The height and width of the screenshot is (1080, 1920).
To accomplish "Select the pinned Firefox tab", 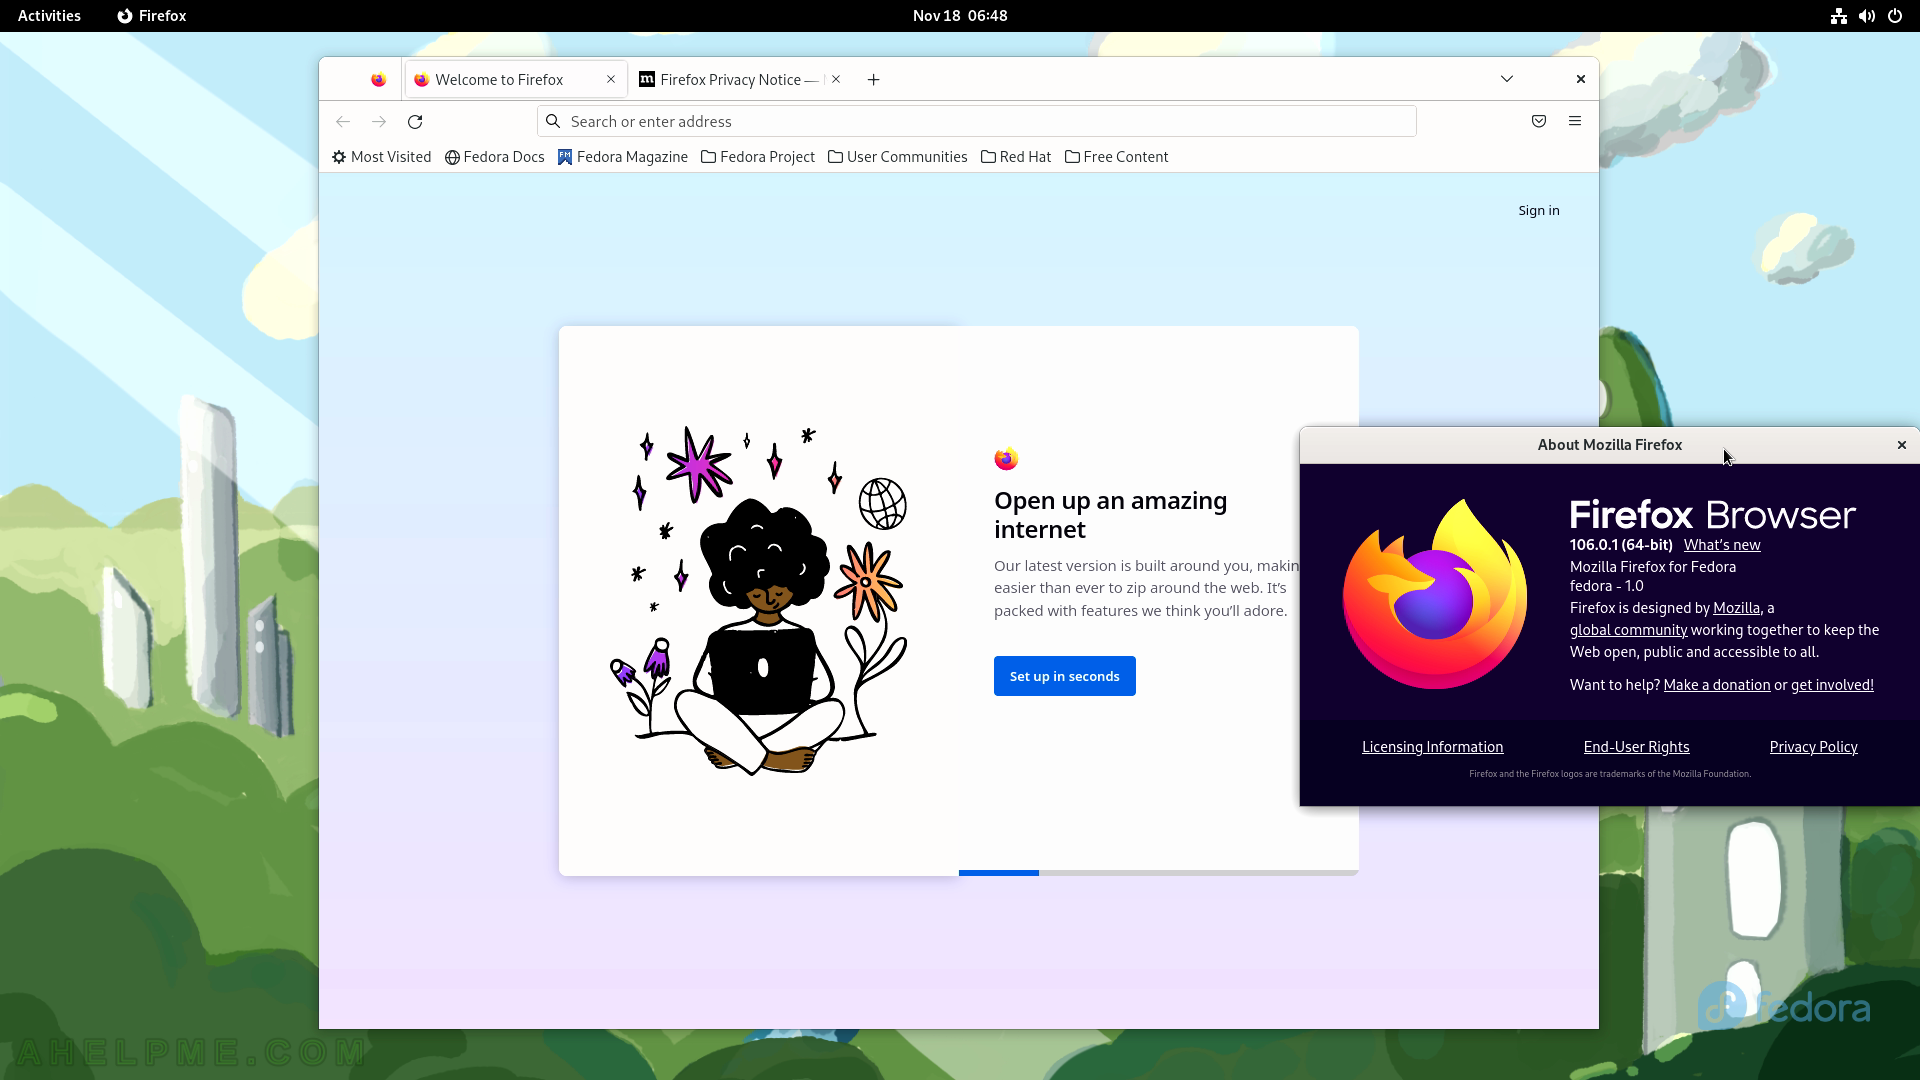I will [x=378, y=79].
